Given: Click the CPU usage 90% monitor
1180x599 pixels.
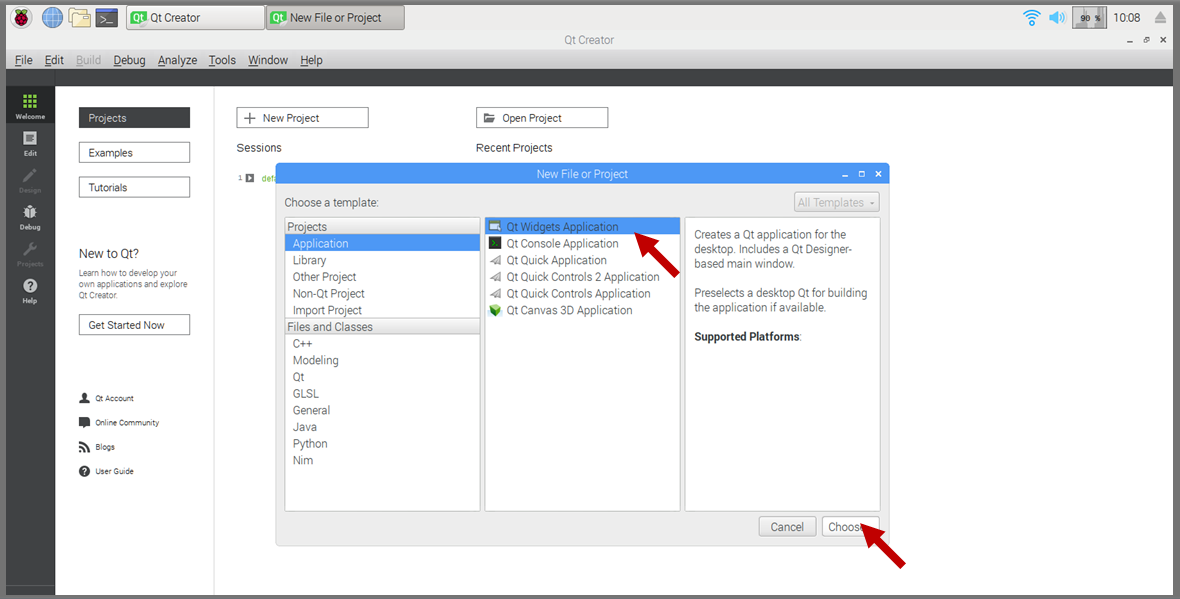Looking at the screenshot, I should point(1089,17).
